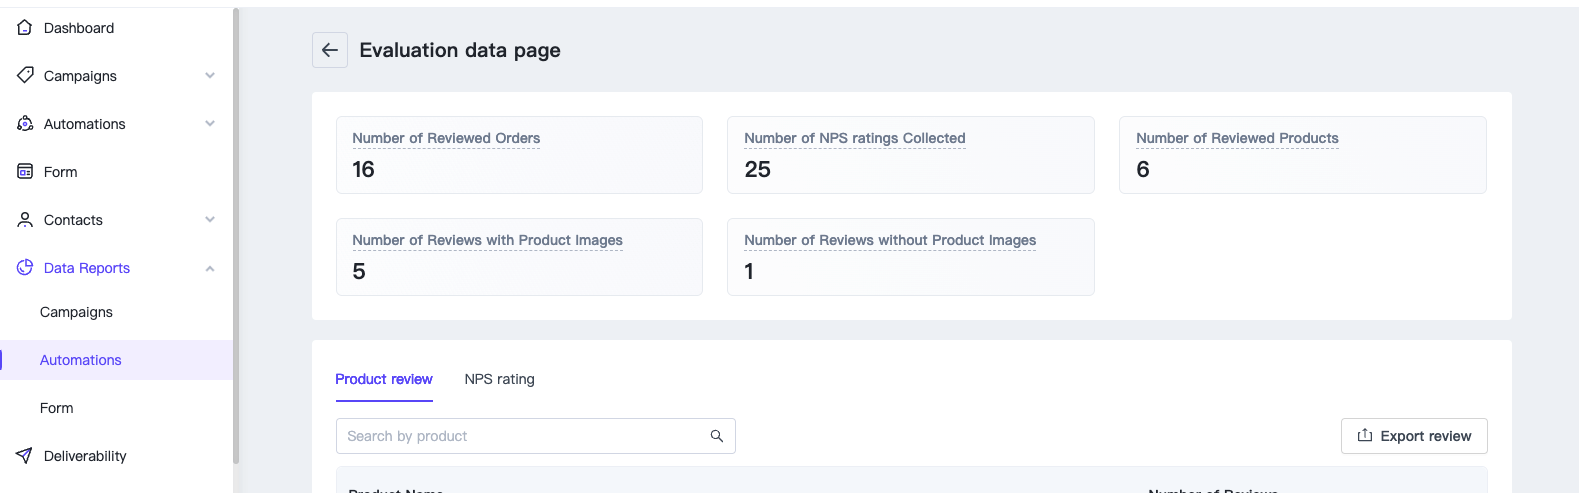
Task: Click the Data Reports pie chart icon
Action: [25, 267]
